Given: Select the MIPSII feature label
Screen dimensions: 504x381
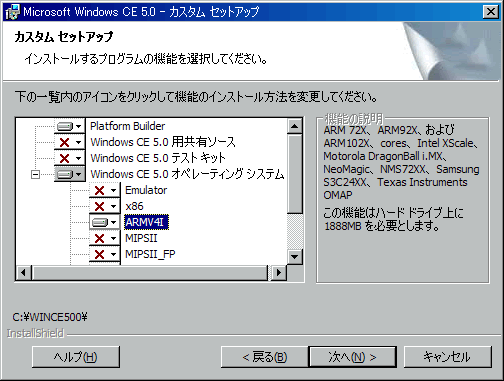Looking at the screenshot, I should 141,238.
